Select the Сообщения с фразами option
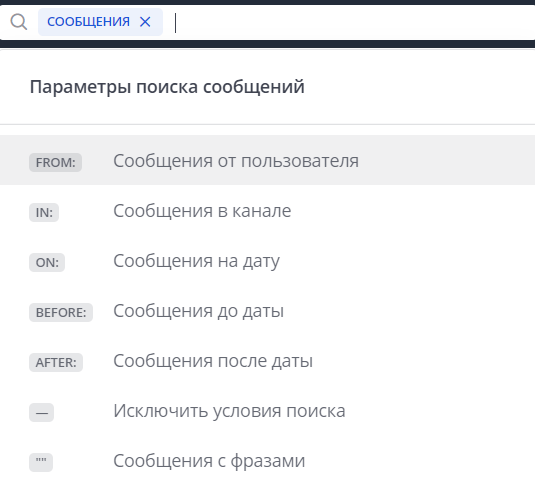 [268, 461]
